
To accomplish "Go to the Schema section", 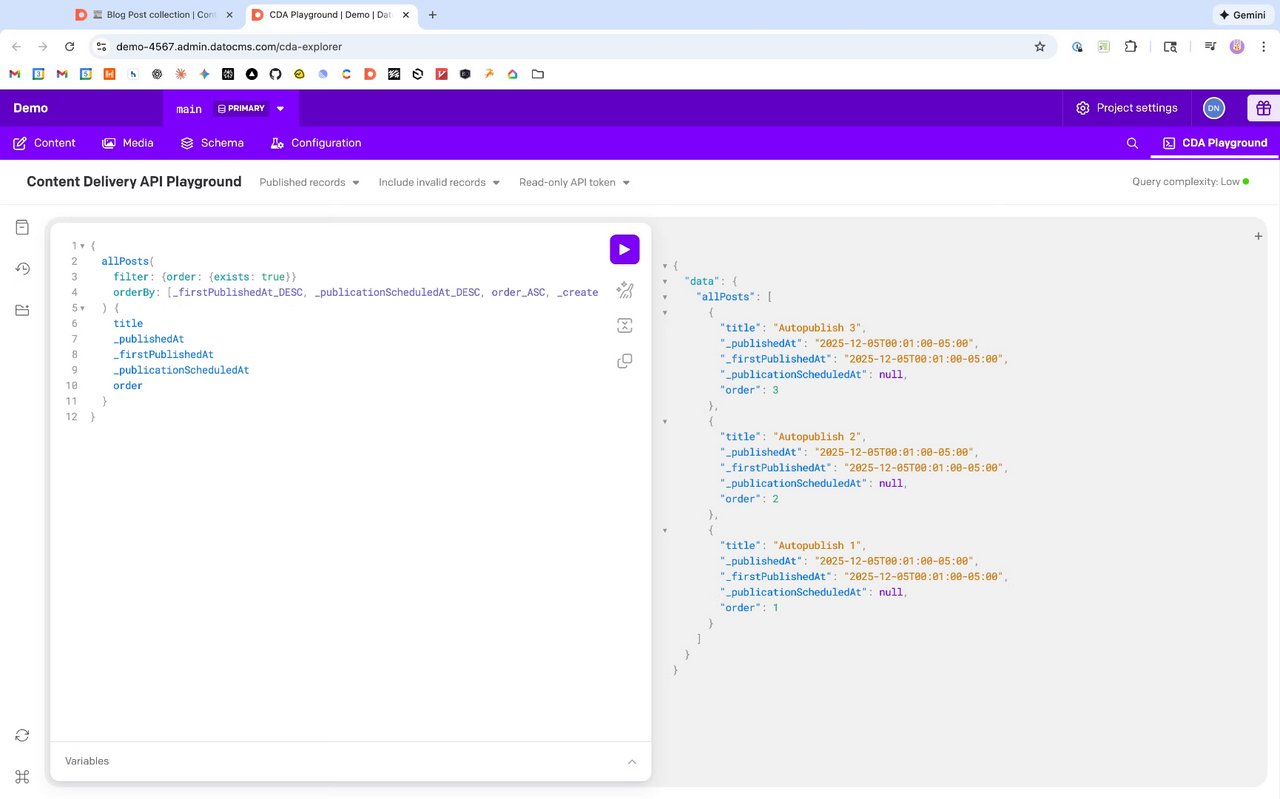I will click(x=212, y=143).
